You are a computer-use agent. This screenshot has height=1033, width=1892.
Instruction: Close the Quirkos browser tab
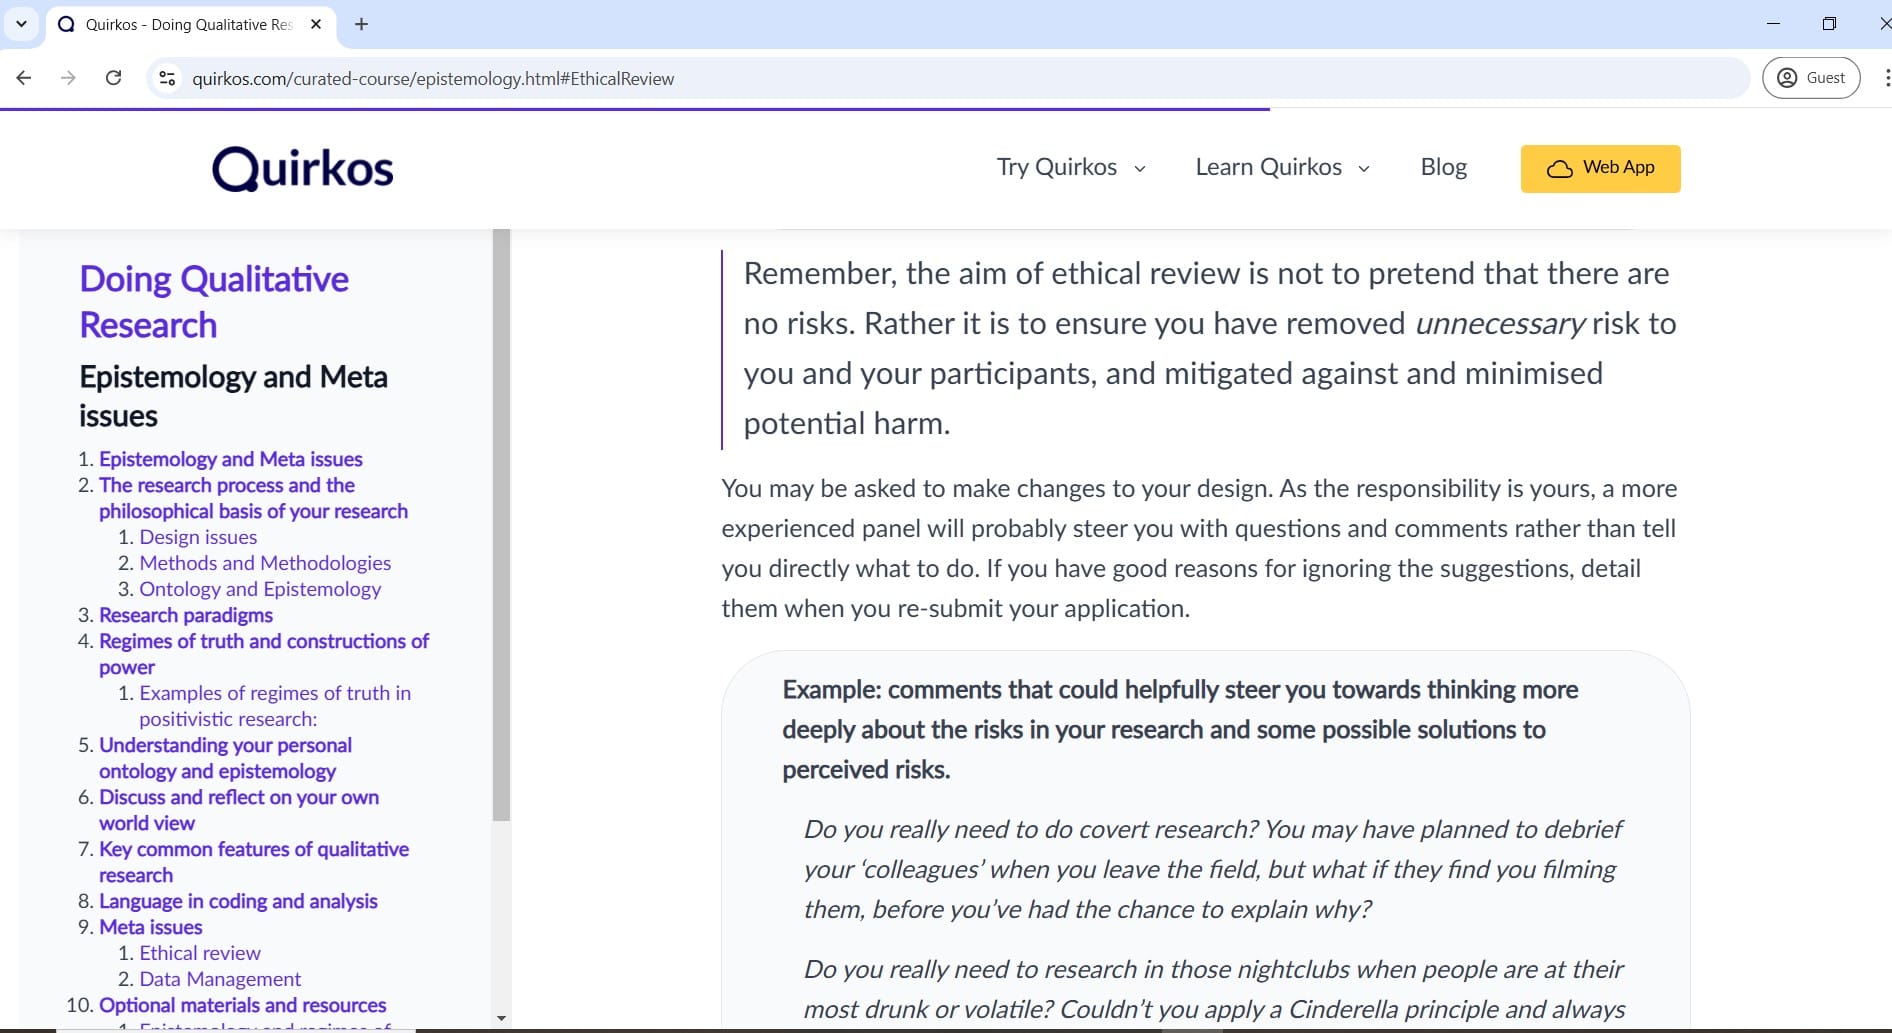316,24
